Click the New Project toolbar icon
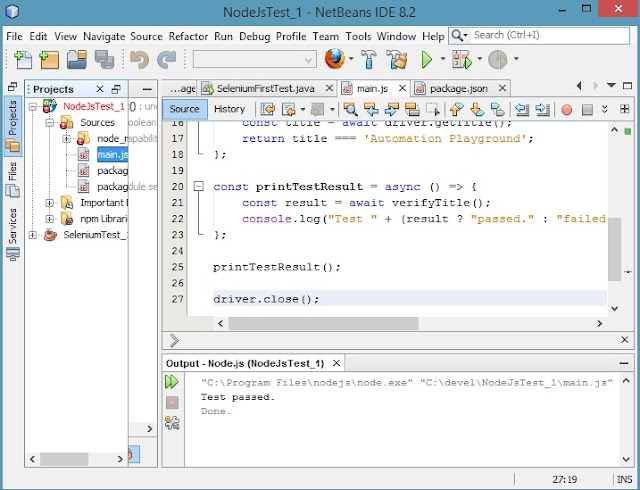The width and height of the screenshot is (640, 490). tap(49, 60)
